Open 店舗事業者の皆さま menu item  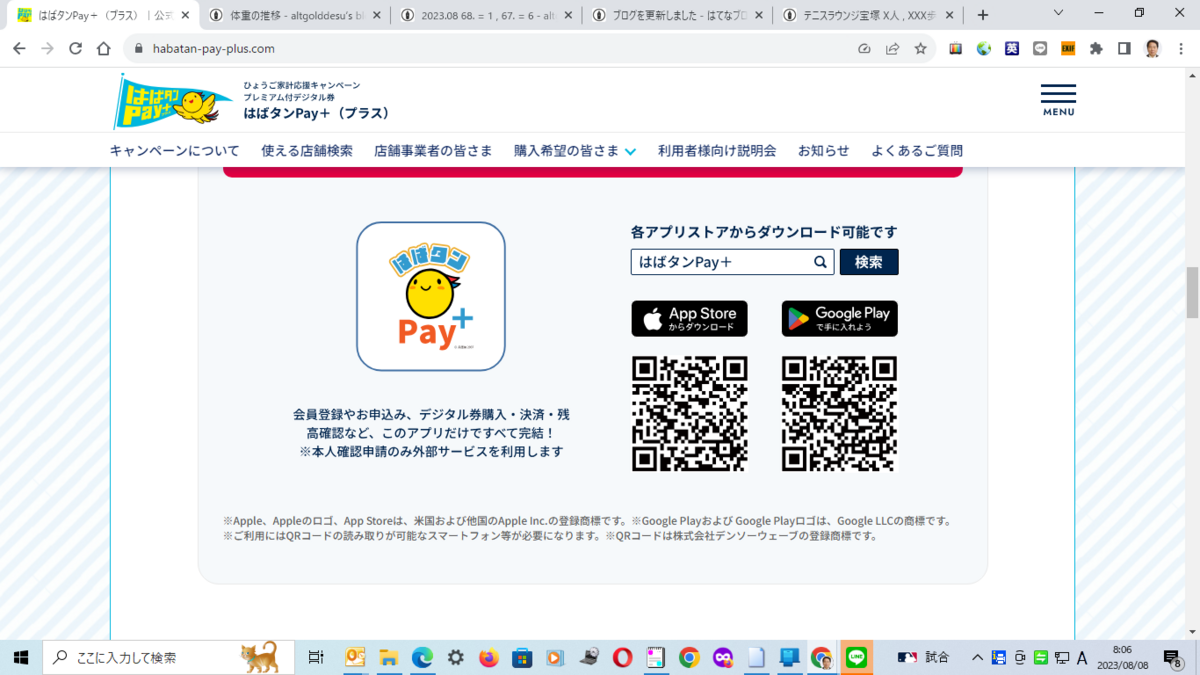point(433,151)
